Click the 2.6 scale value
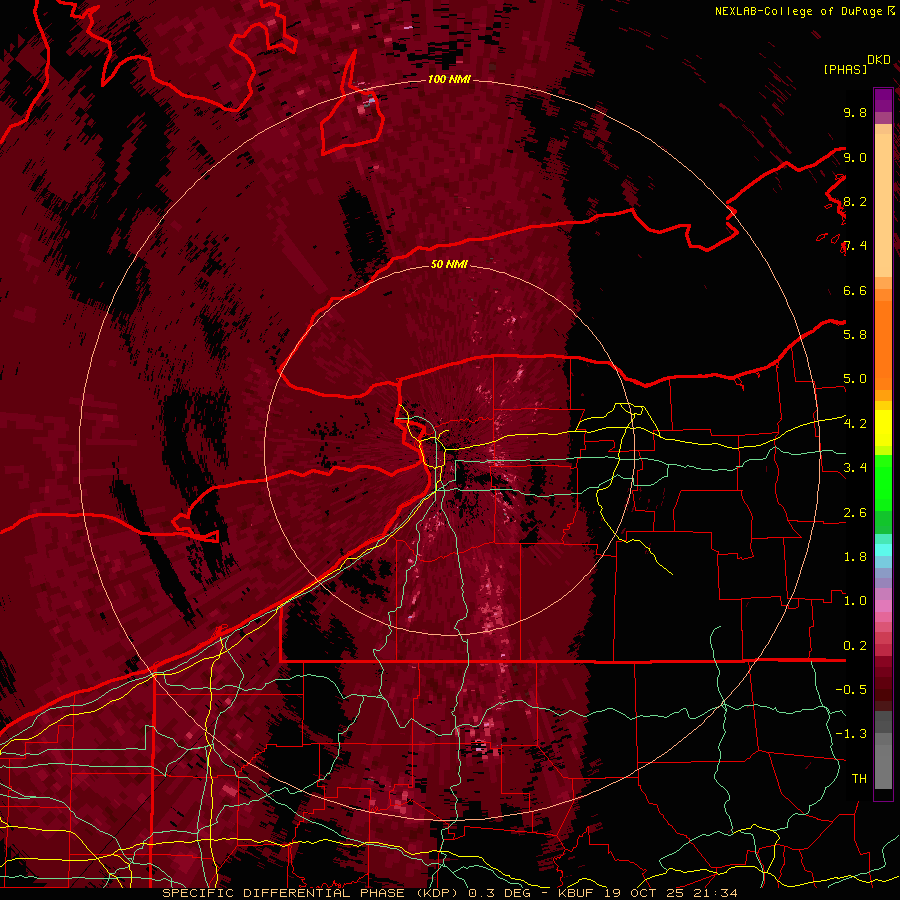Viewport: 900px width, 900px height. click(855, 513)
